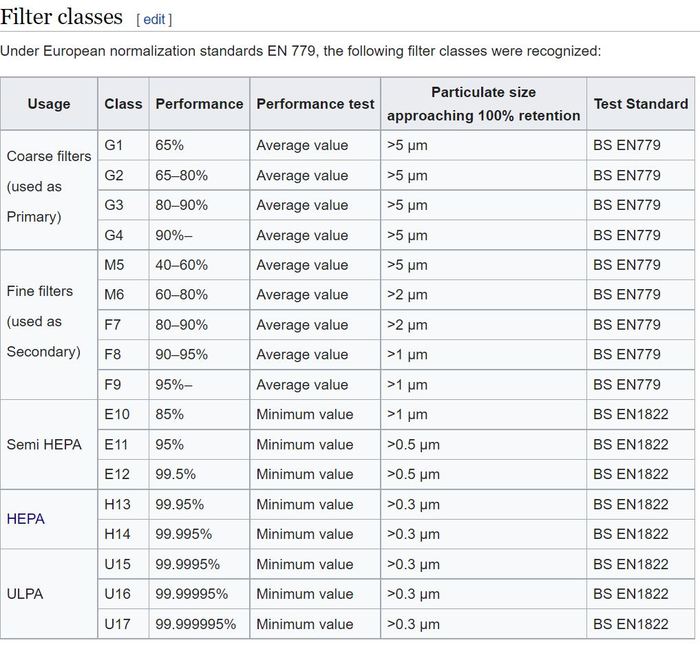The height and width of the screenshot is (647, 700).
Task: Click the U17 class cell
Action: [117, 624]
